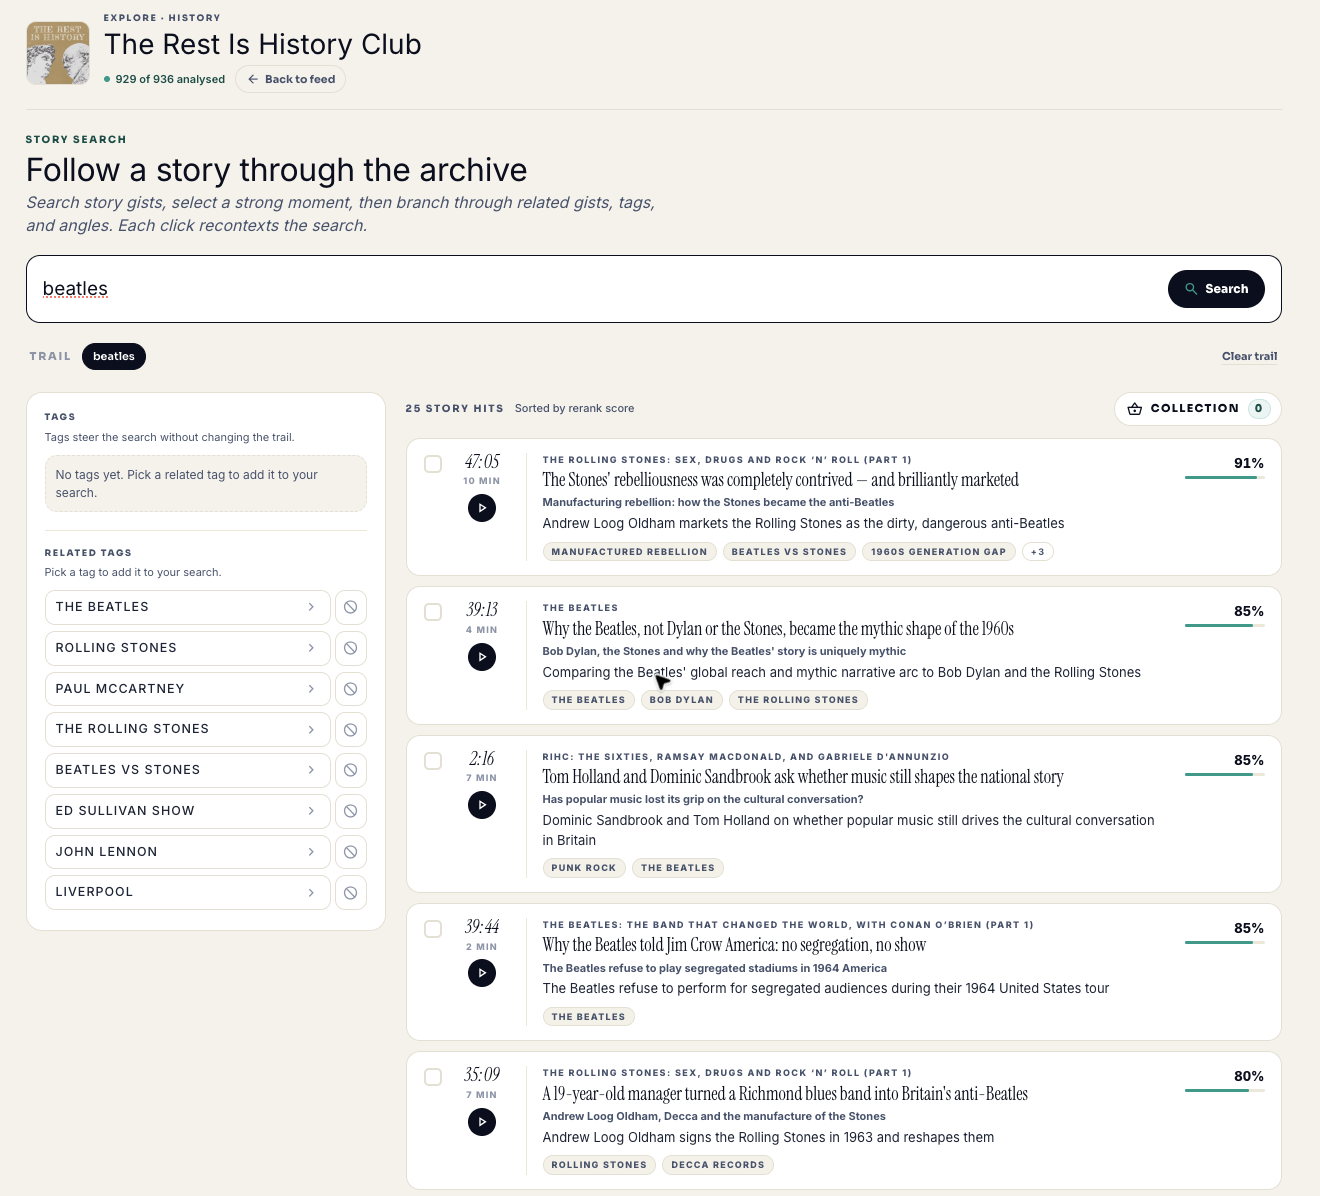Add PAUL MCCARTNEY related tag to search
This screenshot has height=1196, width=1320.
[187, 689]
